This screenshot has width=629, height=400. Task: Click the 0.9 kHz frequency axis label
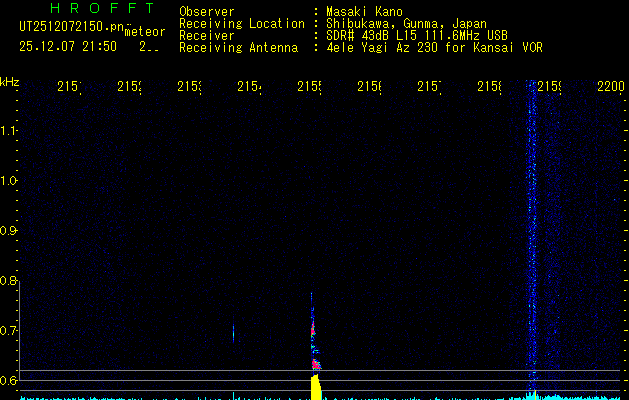(x=9, y=230)
